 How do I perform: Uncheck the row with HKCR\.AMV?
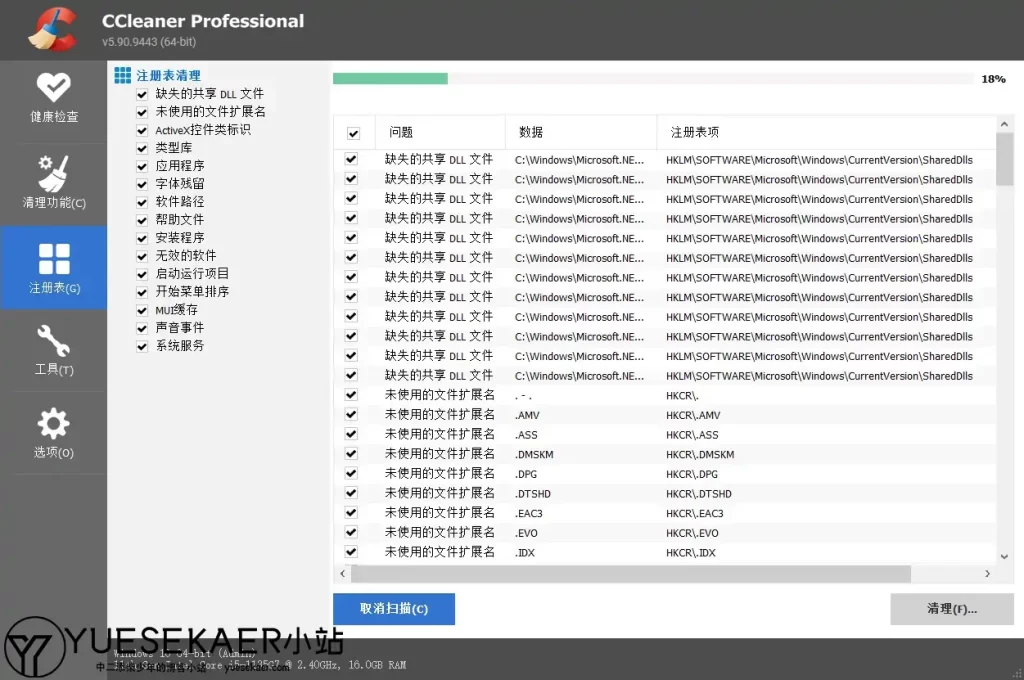click(x=351, y=414)
